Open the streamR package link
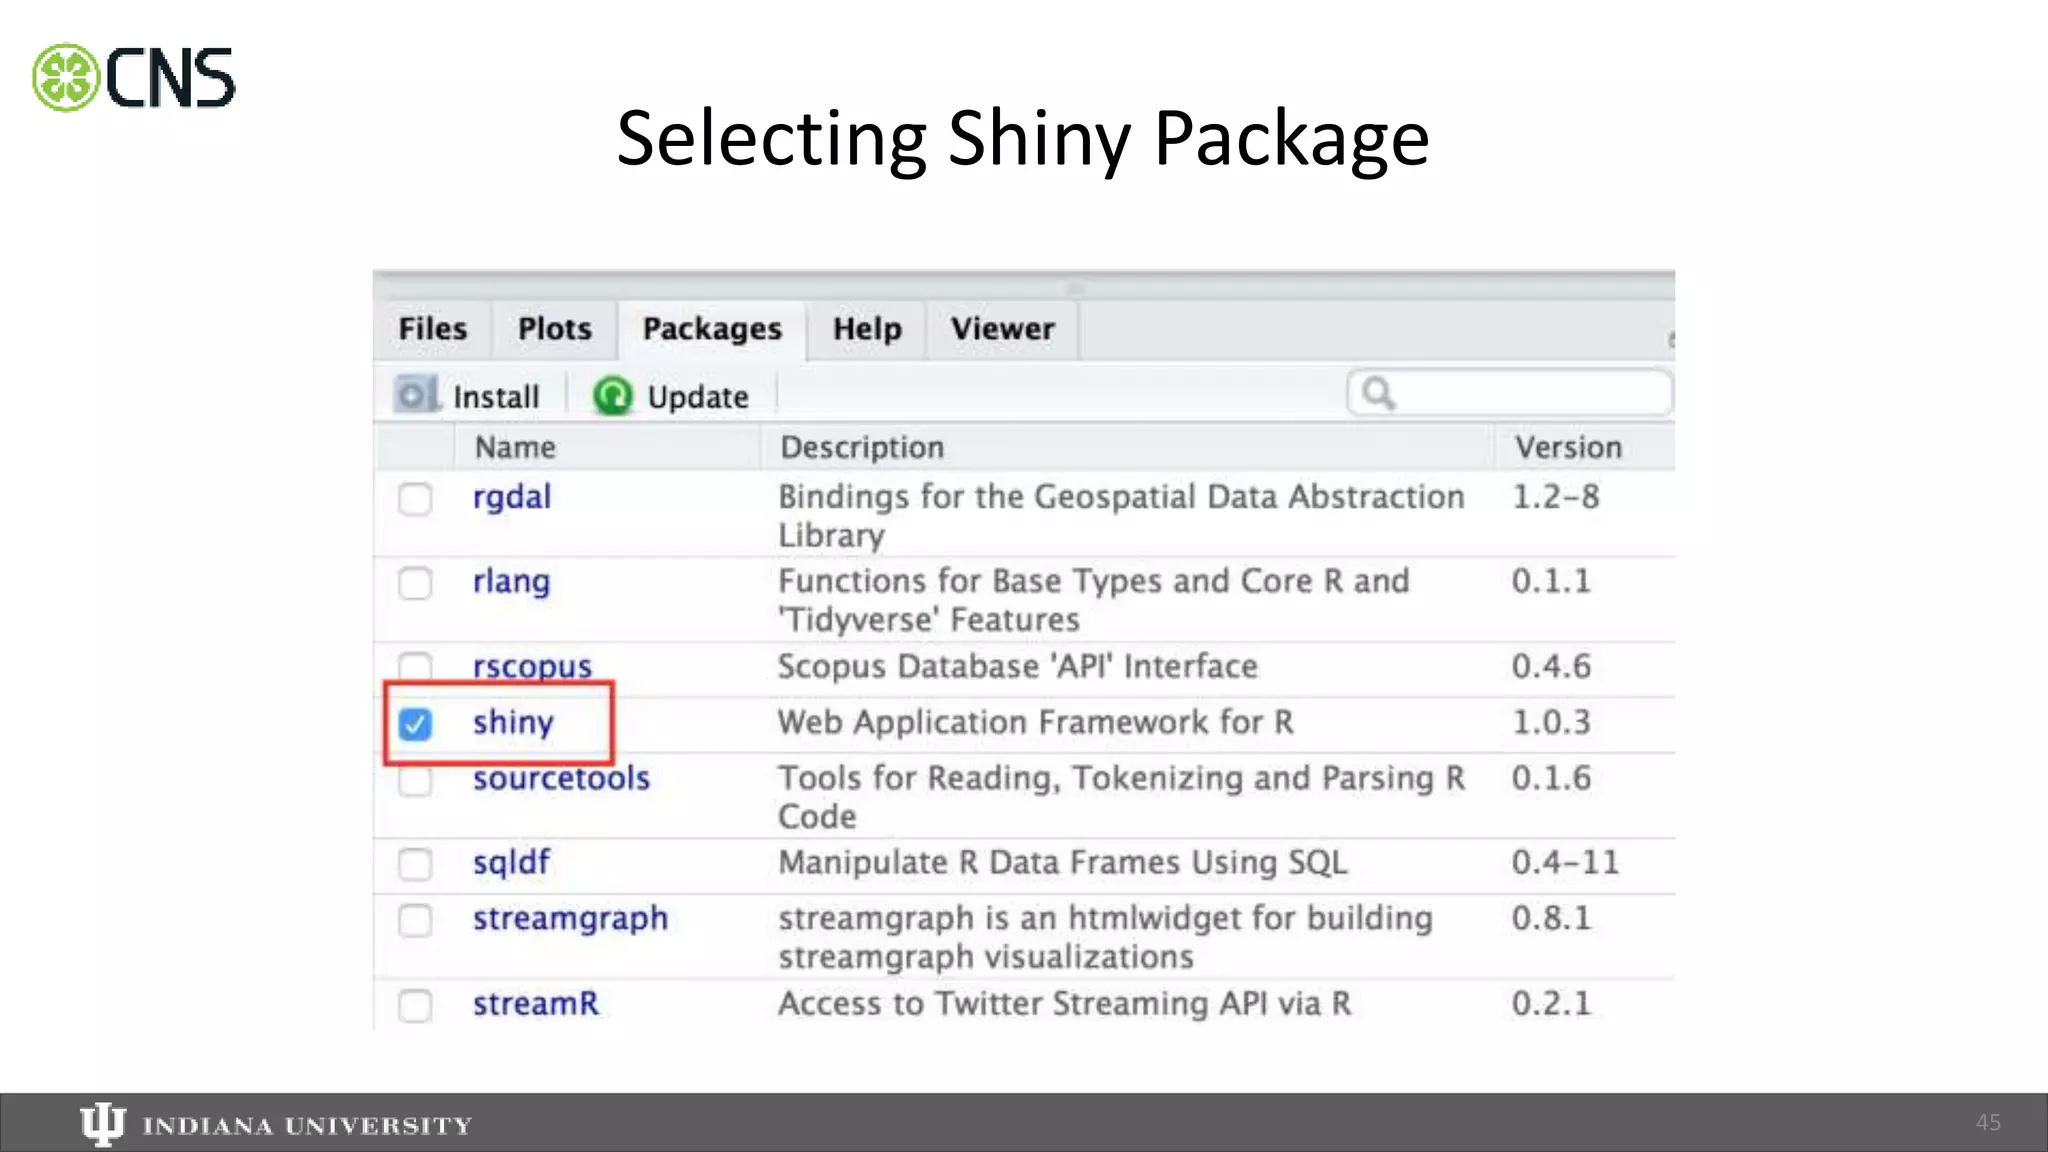 tap(536, 1004)
